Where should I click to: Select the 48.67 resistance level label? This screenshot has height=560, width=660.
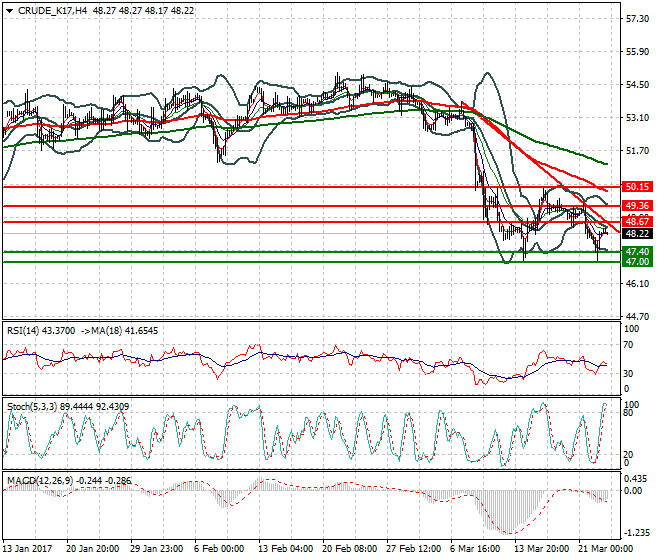click(637, 221)
